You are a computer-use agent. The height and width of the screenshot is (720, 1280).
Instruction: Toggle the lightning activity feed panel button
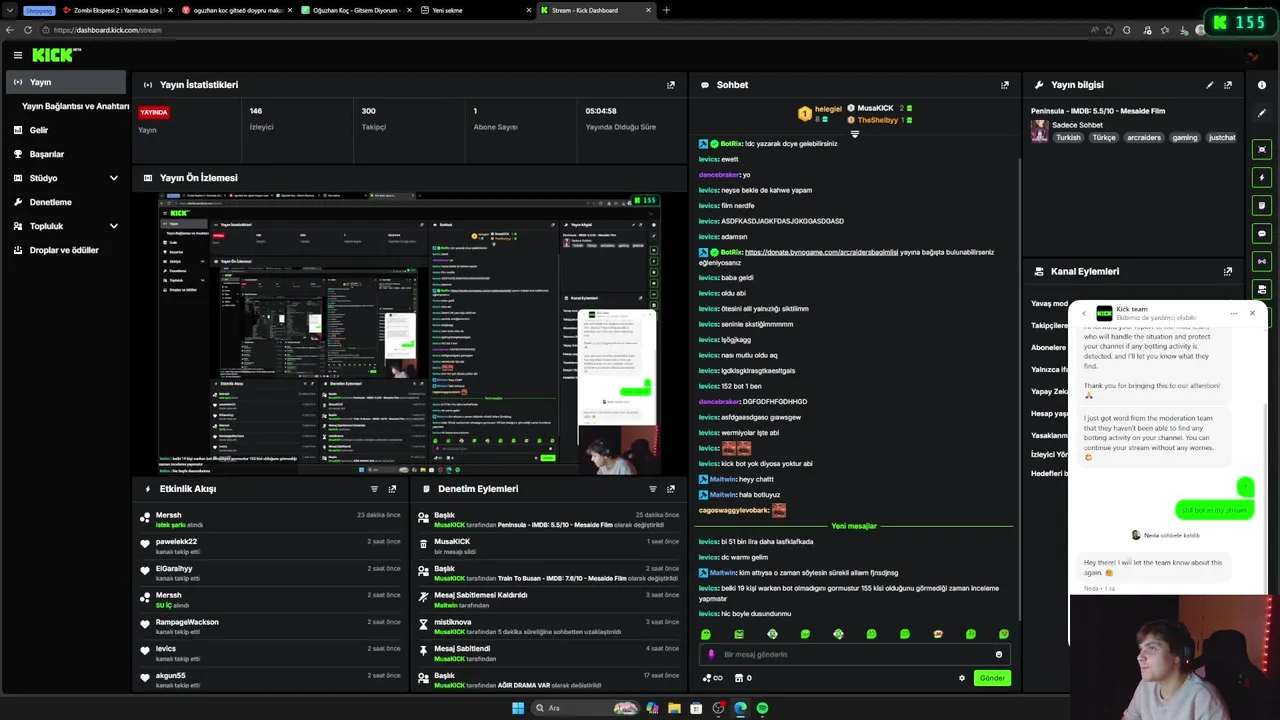pyautogui.click(x=1262, y=177)
